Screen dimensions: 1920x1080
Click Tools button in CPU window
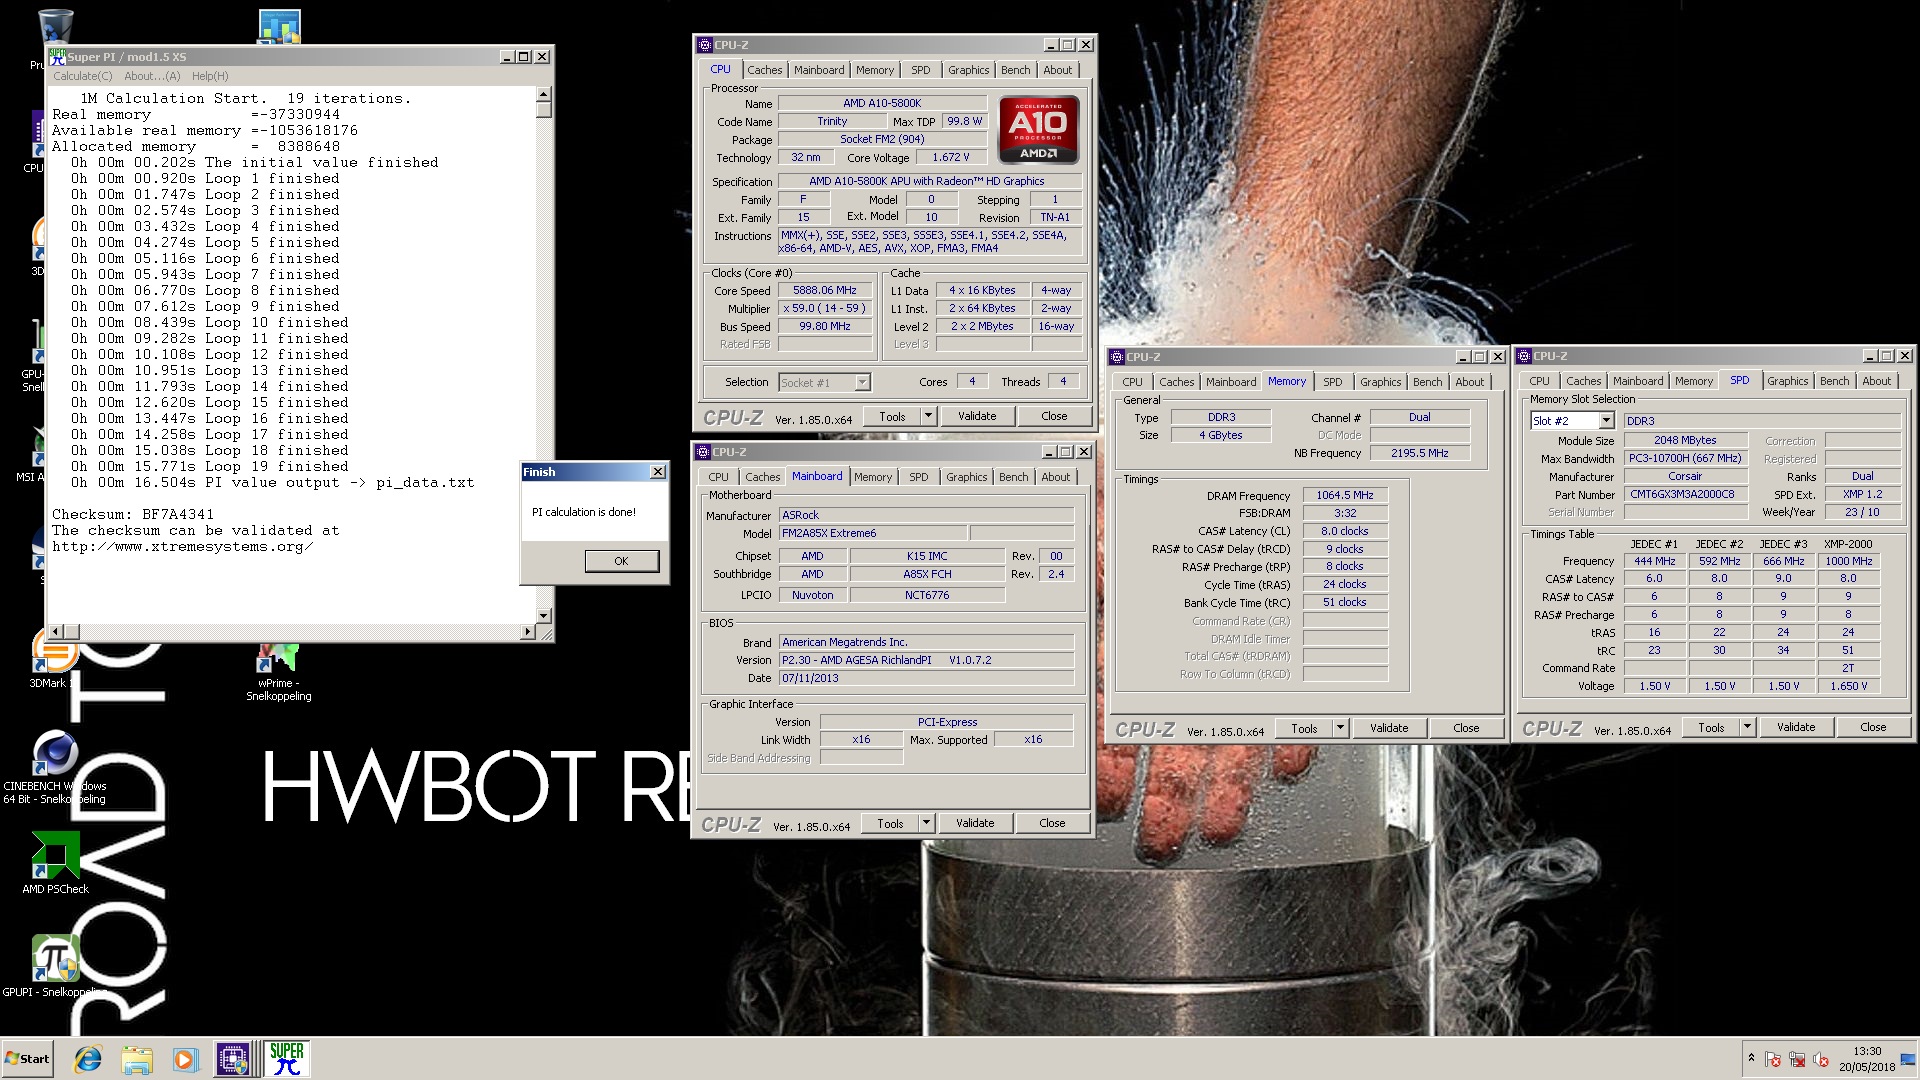[892, 416]
